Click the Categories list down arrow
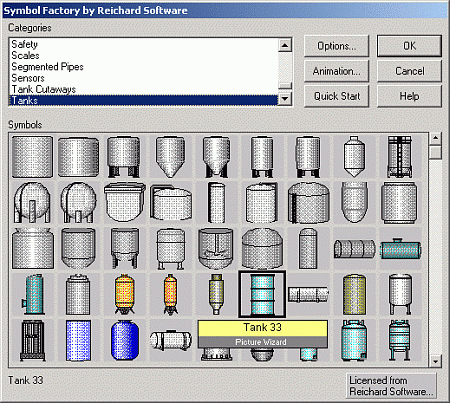Viewport: 450px width, 403px height. pyautogui.click(x=285, y=99)
